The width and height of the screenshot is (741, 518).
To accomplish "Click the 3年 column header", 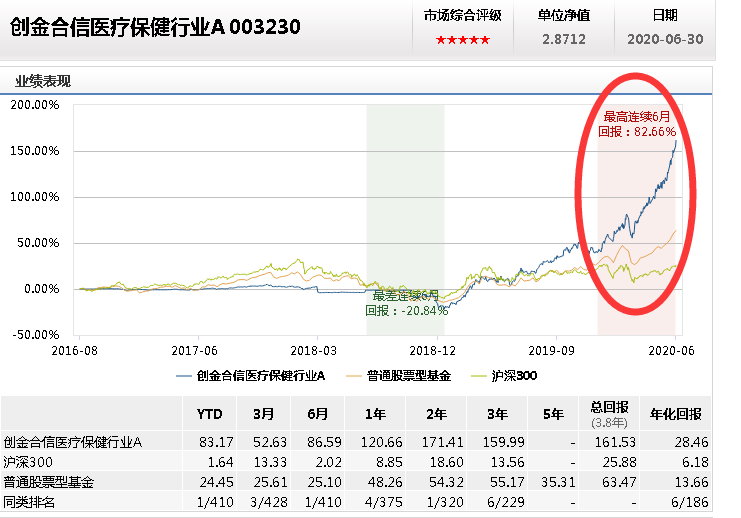I will [x=497, y=414].
